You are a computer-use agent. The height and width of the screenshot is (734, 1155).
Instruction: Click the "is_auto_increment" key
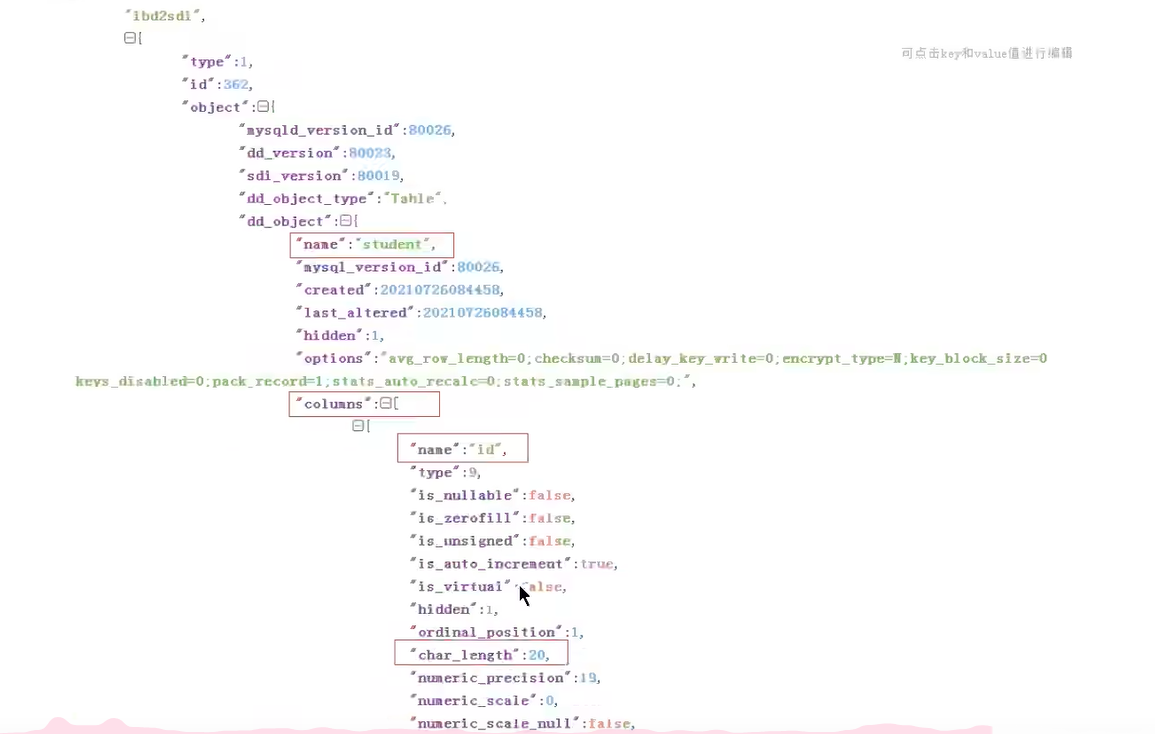(x=491, y=565)
